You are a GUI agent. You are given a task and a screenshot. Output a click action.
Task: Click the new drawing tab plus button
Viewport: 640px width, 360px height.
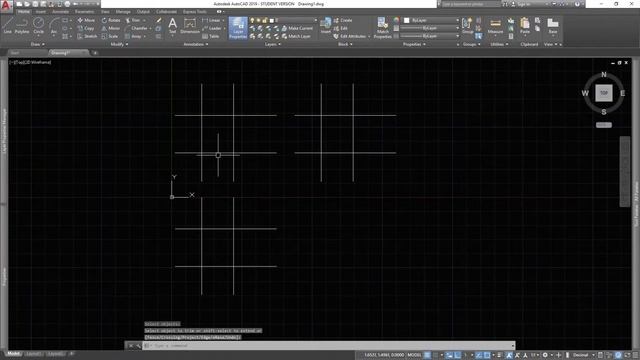coord(95,53)
